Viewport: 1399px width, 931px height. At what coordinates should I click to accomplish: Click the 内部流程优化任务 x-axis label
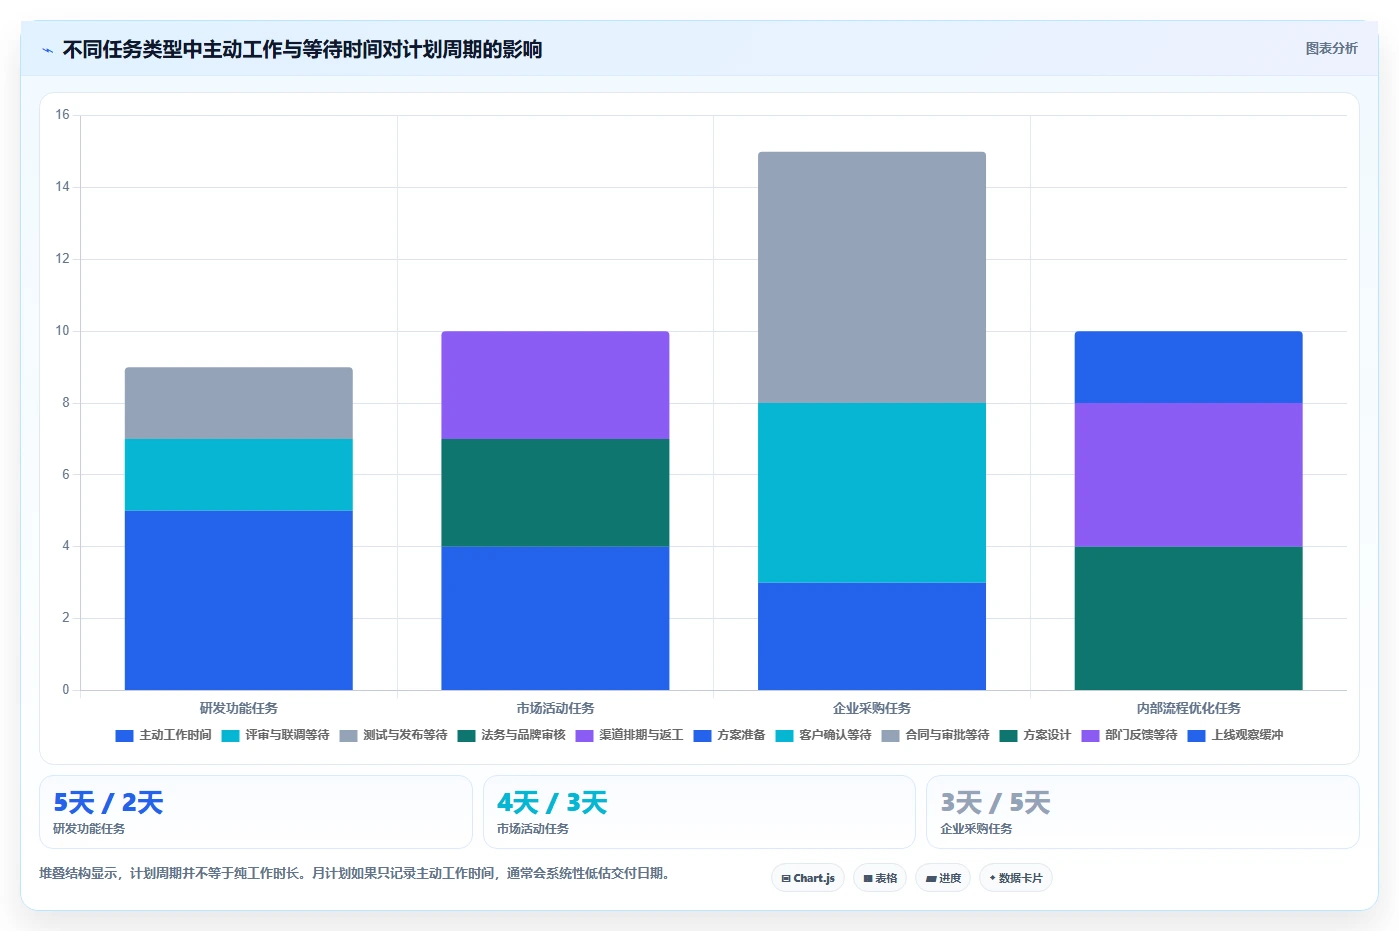[1189, 708]
